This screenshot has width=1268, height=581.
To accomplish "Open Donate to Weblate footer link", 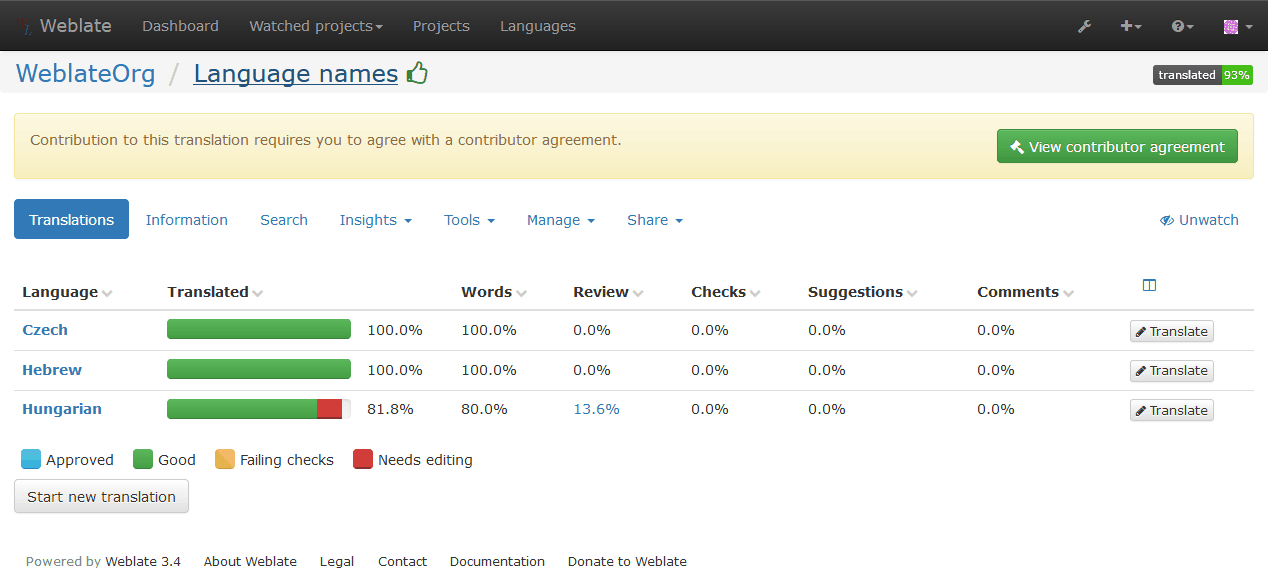I will tap(627, 561).
